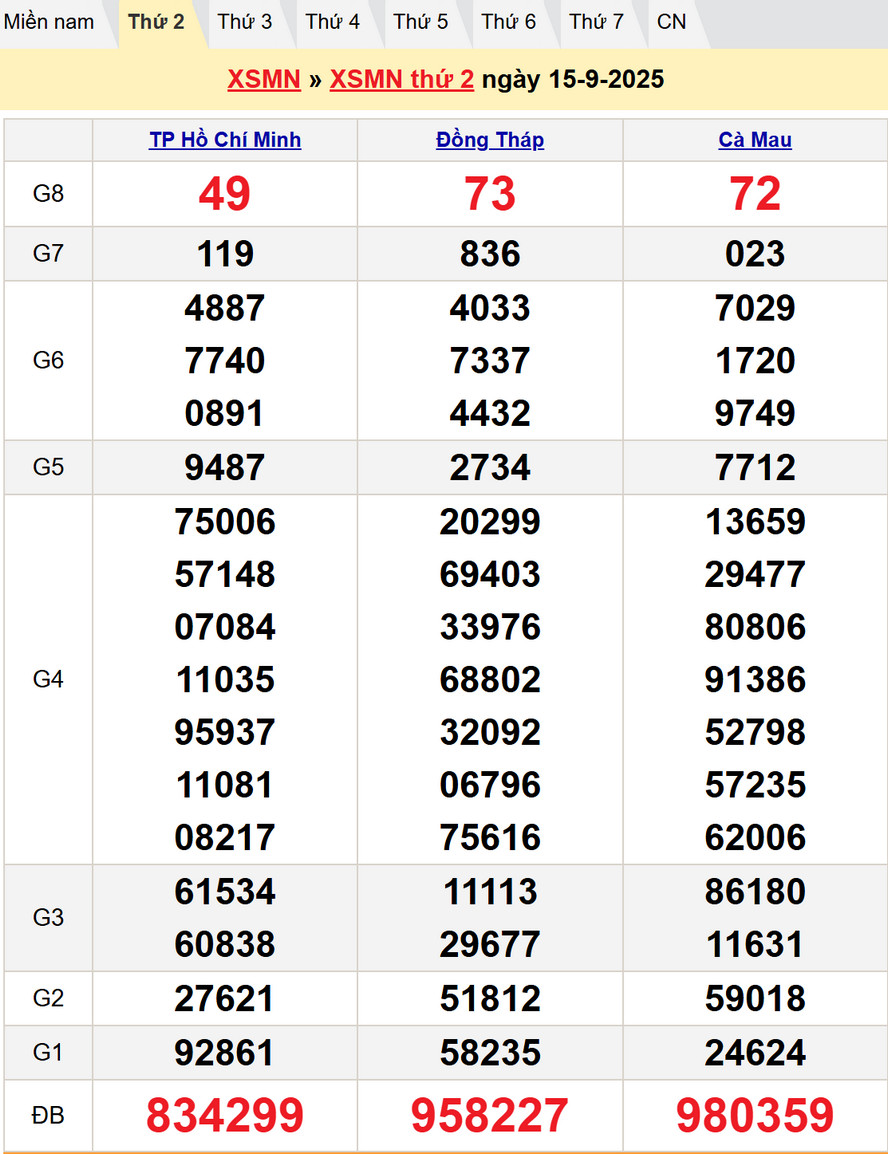Open the Cà Mau province link

coord(755,140)
